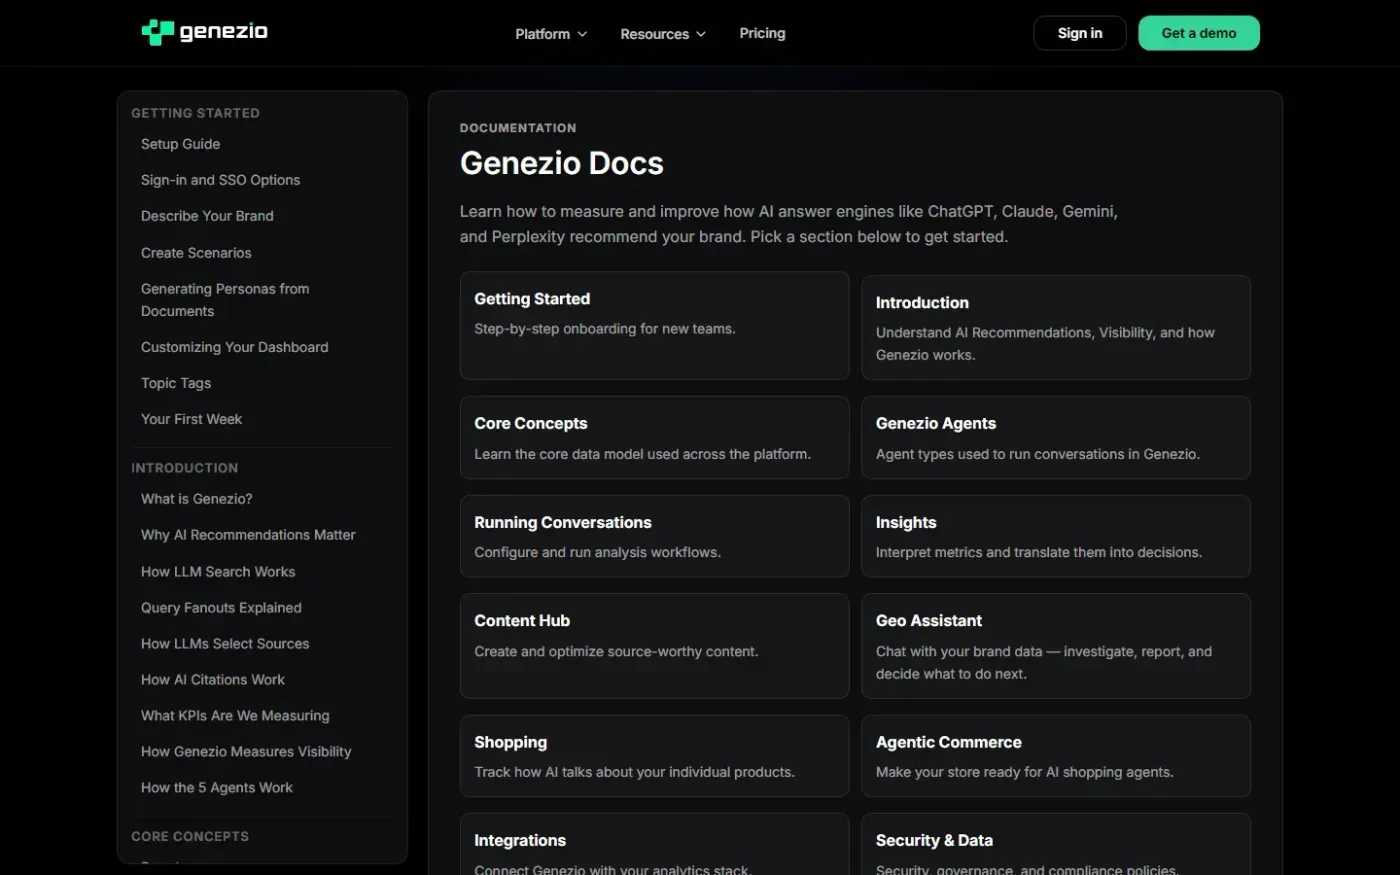Screen dimensions: 1400x875
Task: Open the Security & Data card
Action: (x=1056, y=844)
